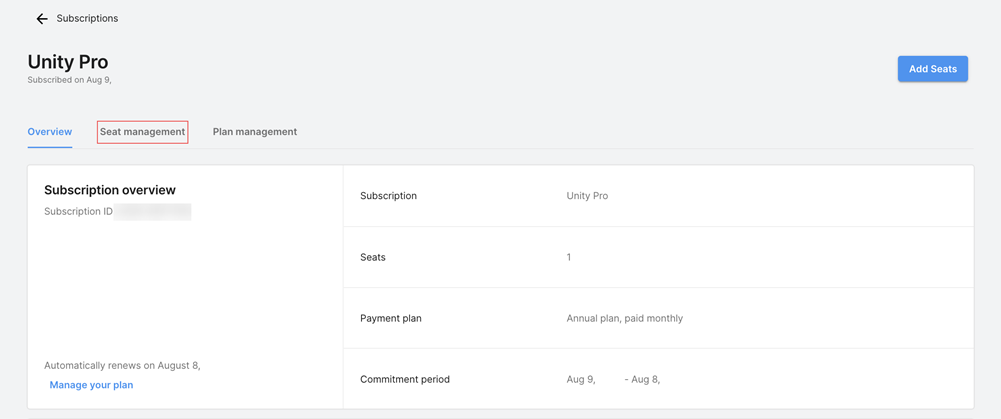
Task: Click the Subscription overview heading
Action: [x=110, y=190]
